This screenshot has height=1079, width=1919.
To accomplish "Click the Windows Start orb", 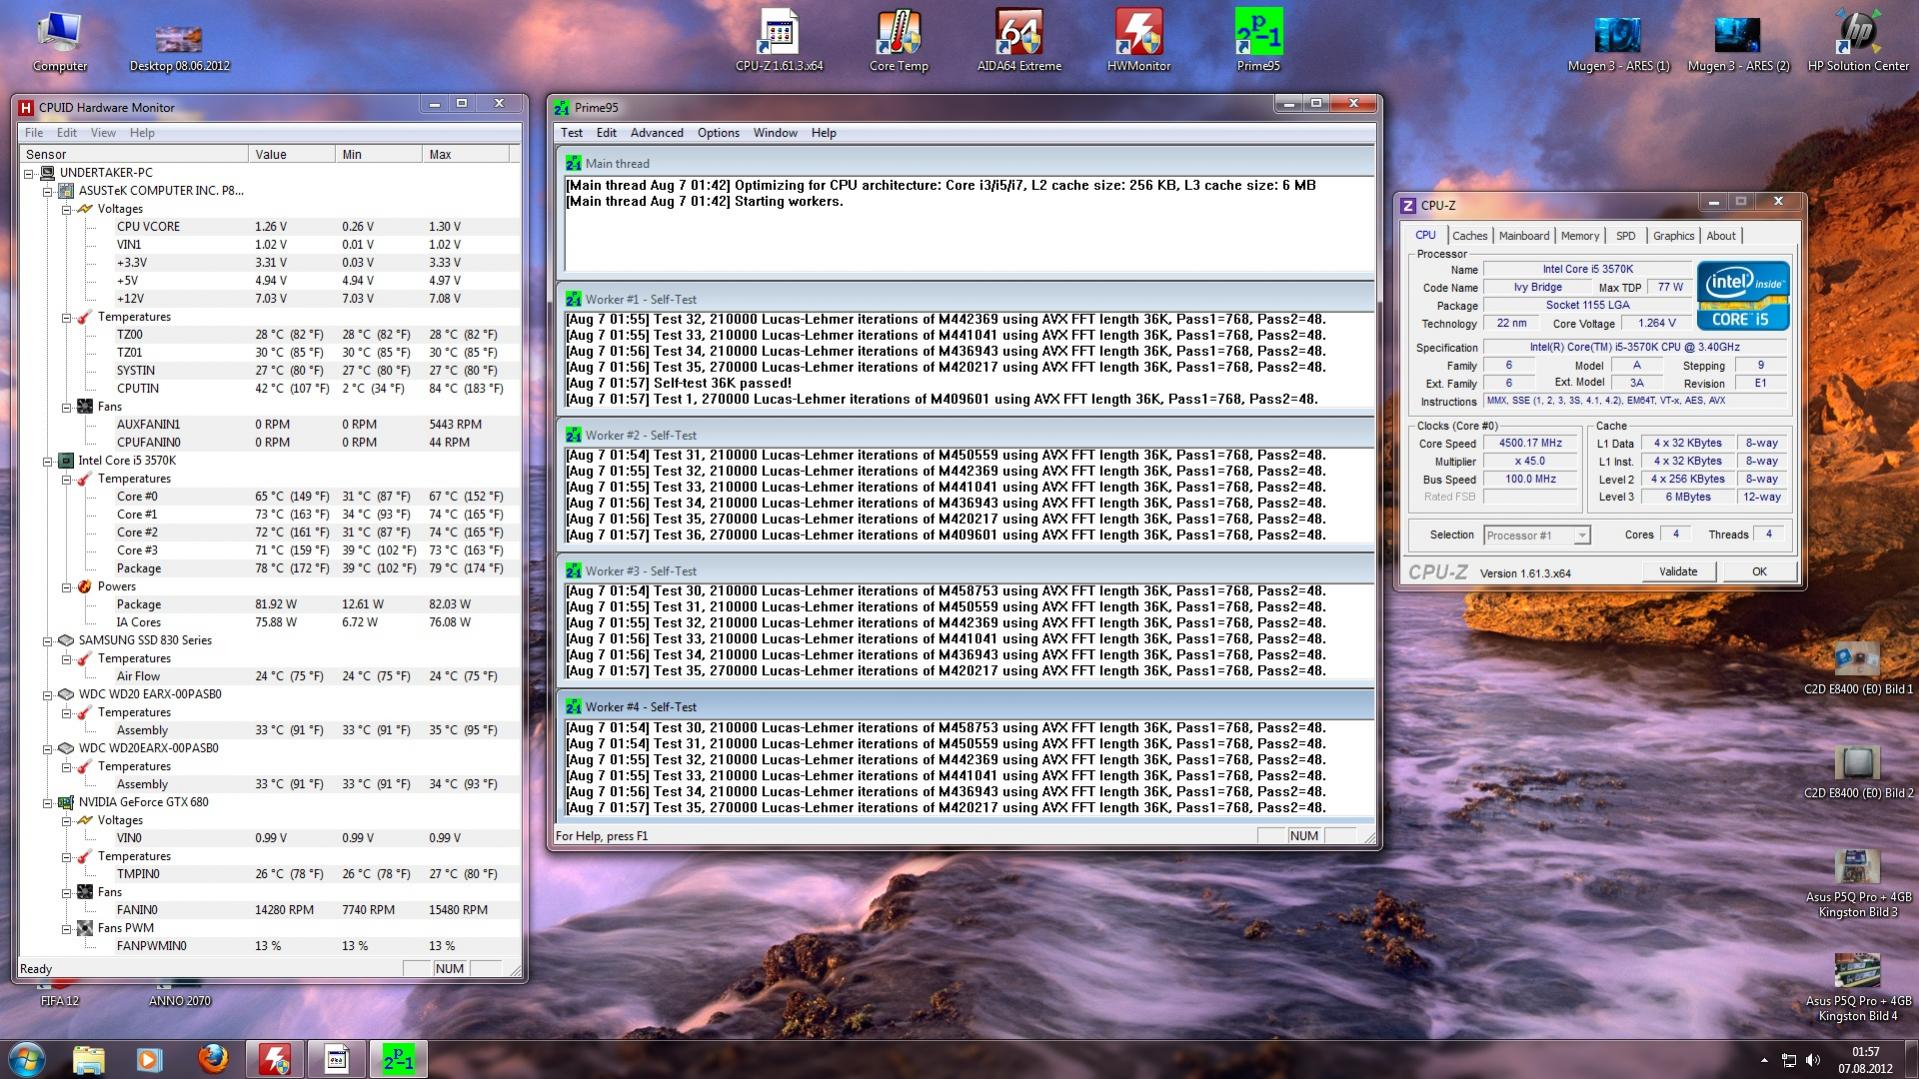I will pyautogui.click(x=27, y=1059).
